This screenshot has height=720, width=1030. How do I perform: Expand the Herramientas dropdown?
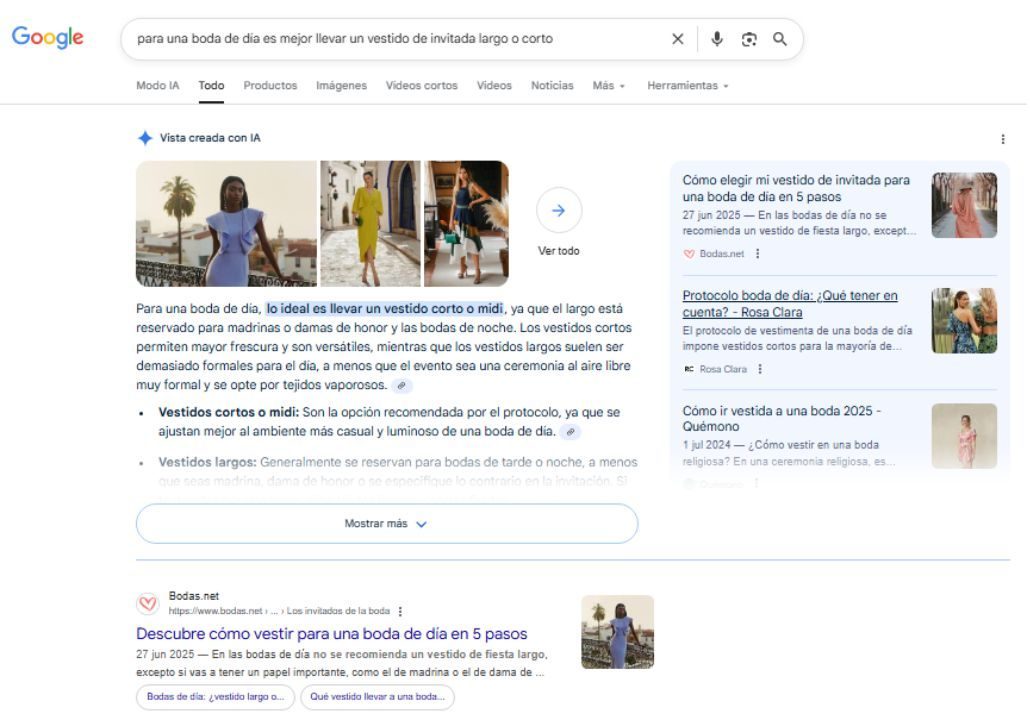click(687, 85)
